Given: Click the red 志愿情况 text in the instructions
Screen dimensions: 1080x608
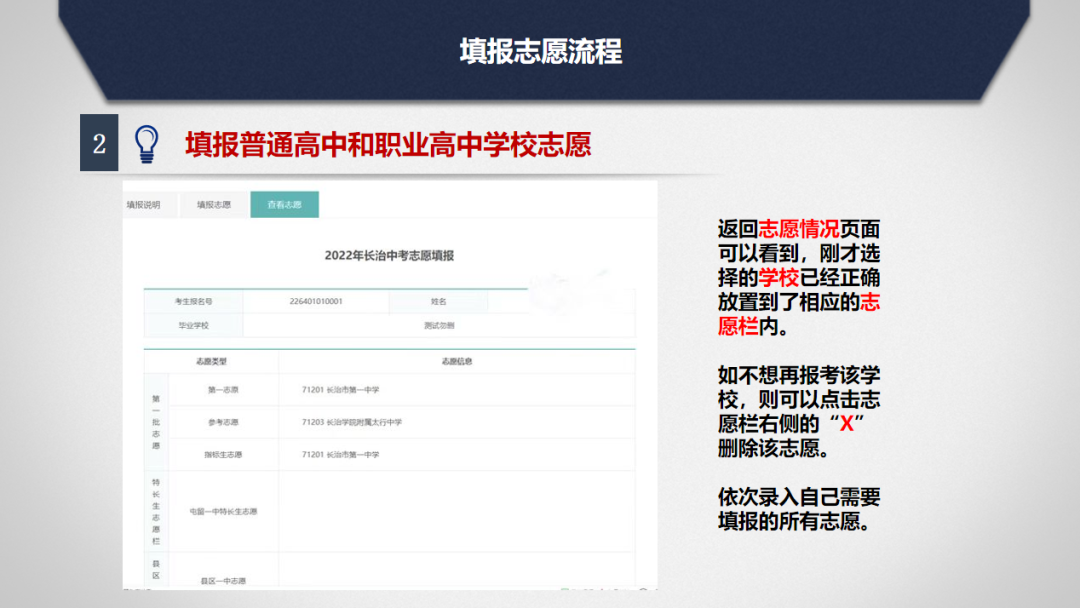Looking at the screenshot, I should pos(798,229).
